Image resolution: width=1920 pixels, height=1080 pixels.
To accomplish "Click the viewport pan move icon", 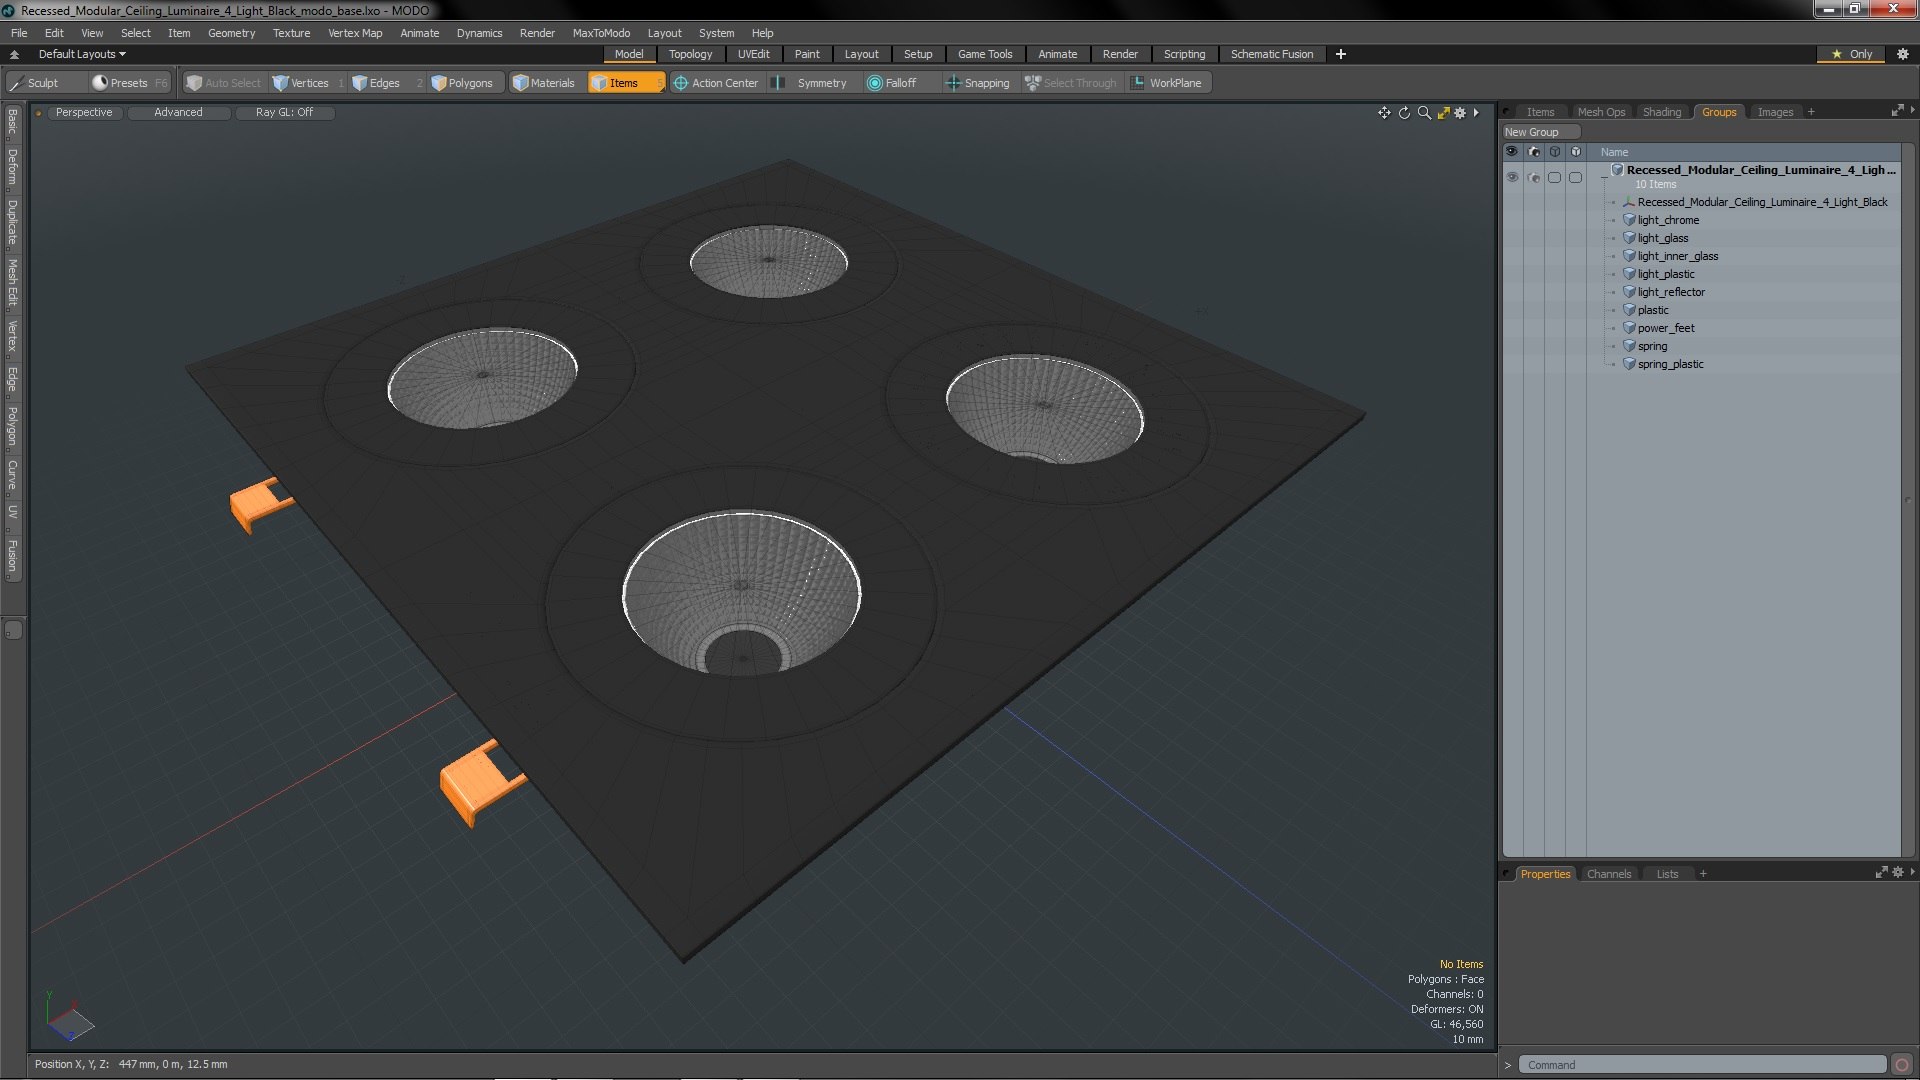I will pos(1384,113).
